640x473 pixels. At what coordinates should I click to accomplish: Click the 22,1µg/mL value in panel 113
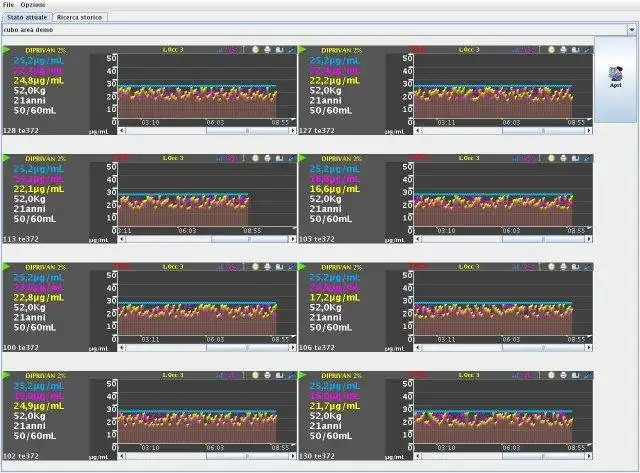click(x=39, y=189)
